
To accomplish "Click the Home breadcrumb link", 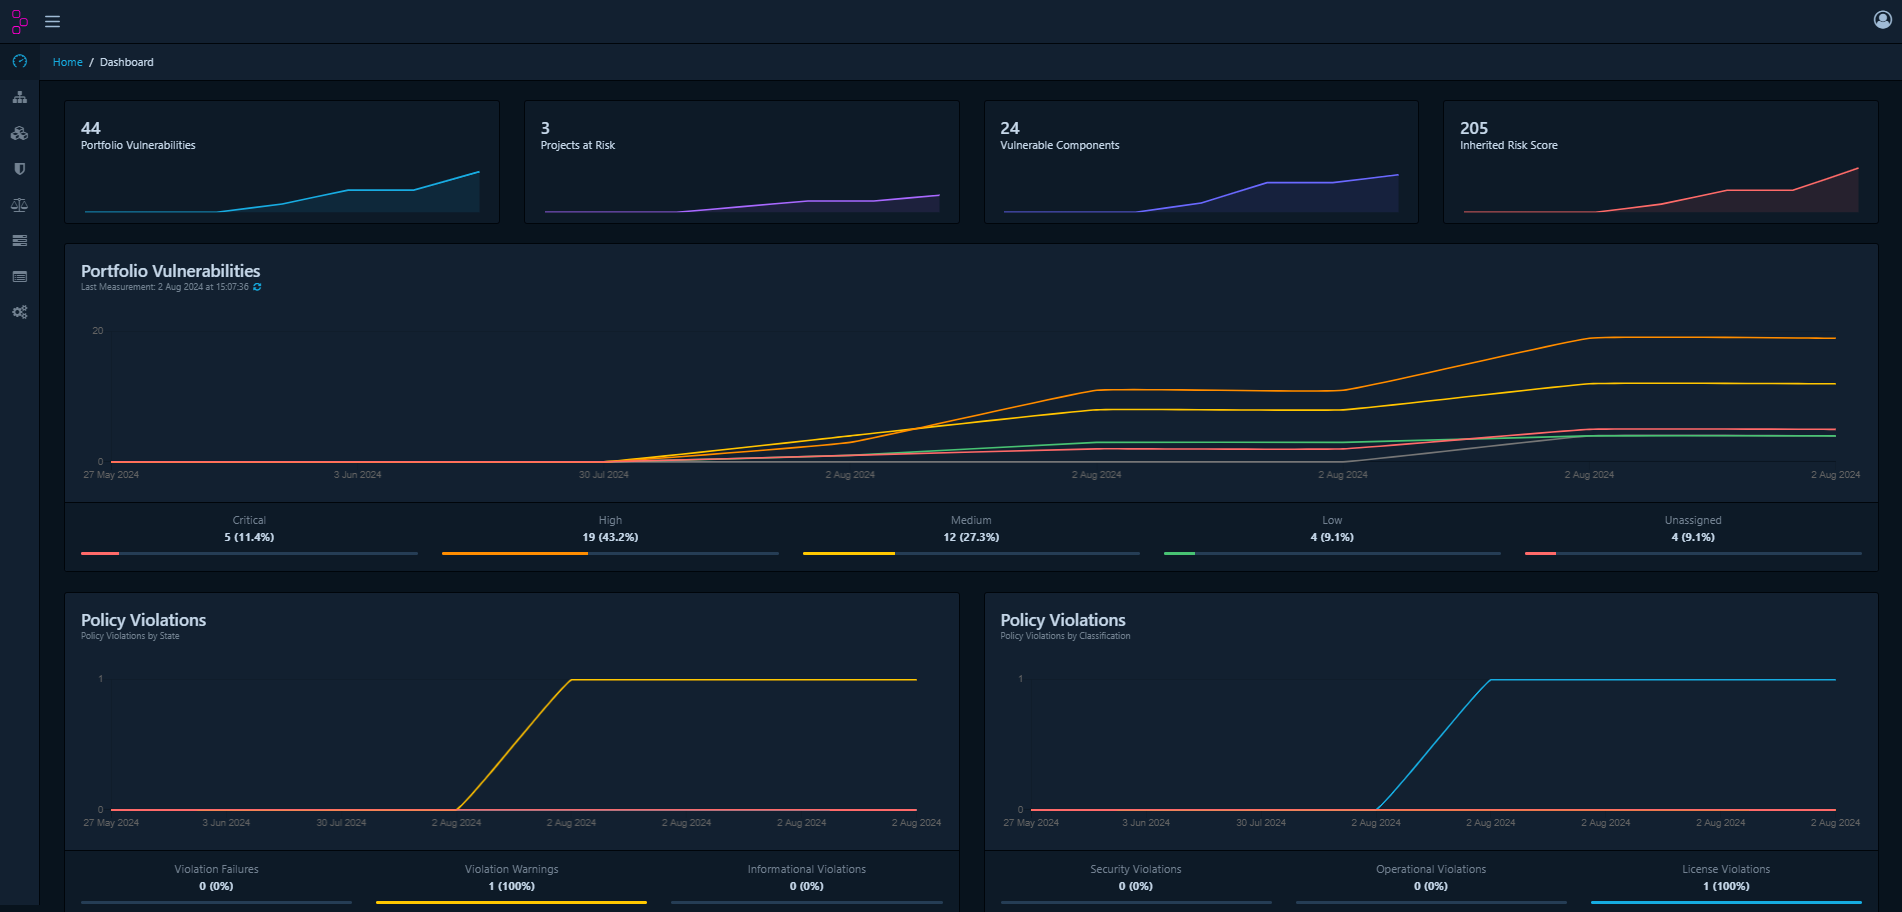I will coord(68,62).
